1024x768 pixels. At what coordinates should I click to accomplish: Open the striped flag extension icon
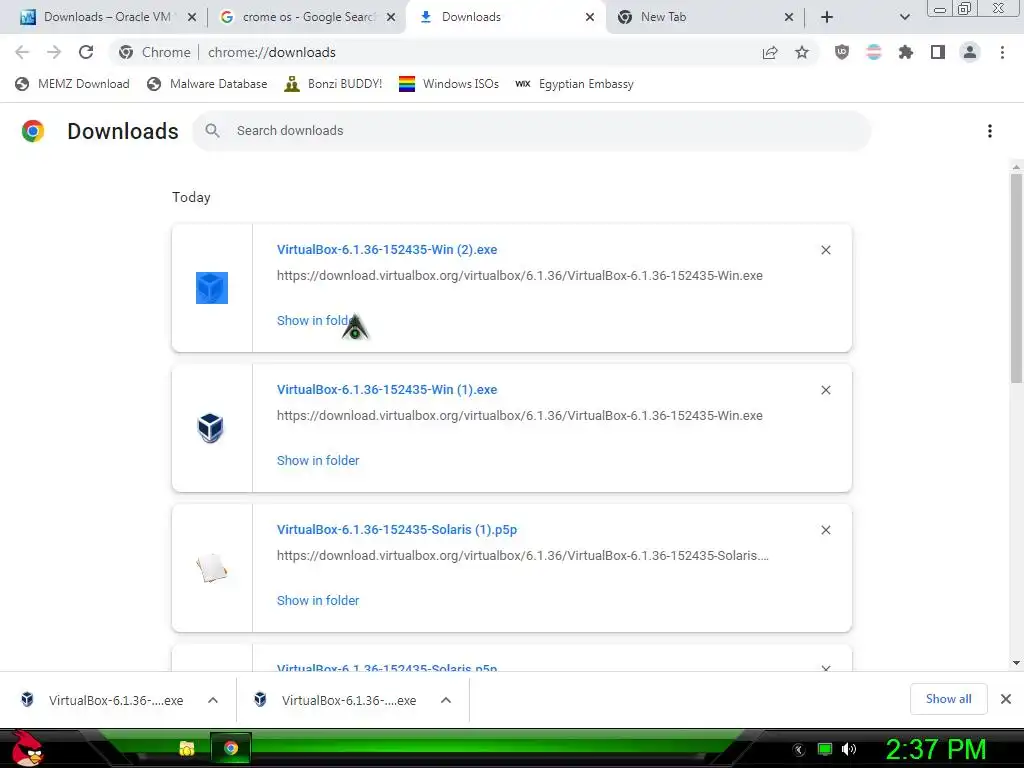click(x=874, y=52)
